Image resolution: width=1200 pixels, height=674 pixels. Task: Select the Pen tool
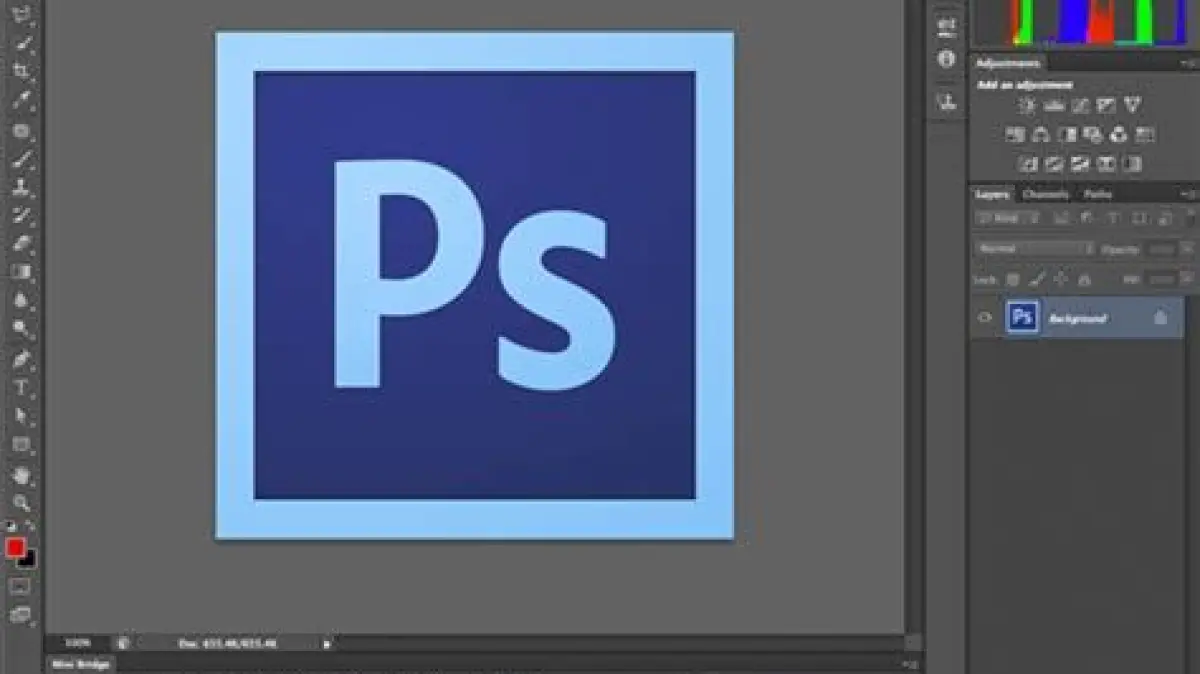21,358
